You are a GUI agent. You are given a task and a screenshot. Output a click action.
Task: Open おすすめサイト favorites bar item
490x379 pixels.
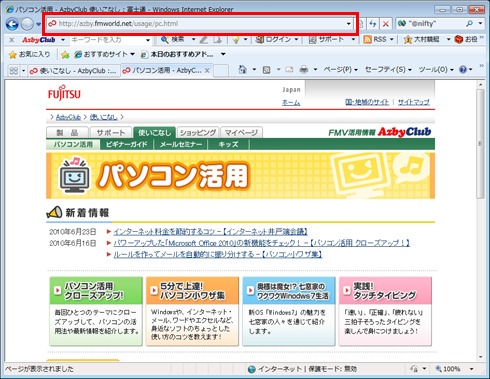(104, 54)
